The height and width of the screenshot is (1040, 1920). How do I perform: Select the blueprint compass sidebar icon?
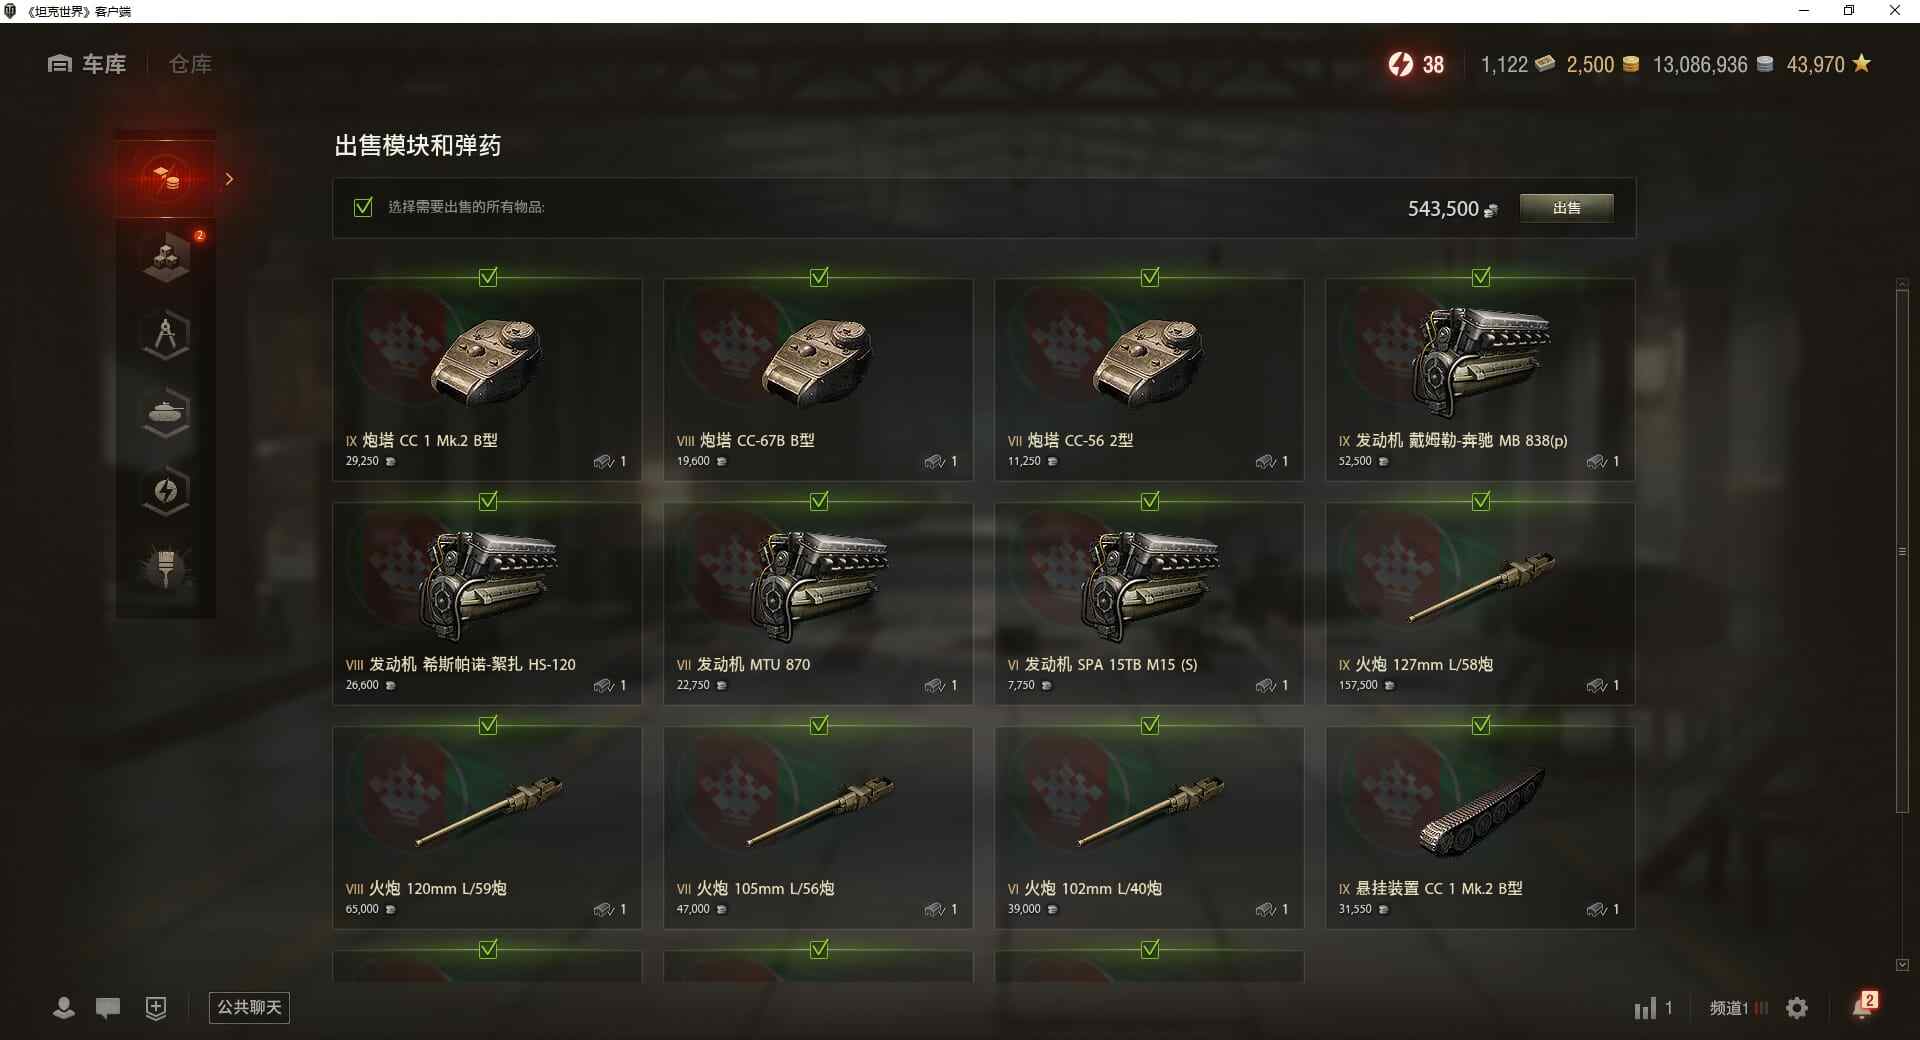(166, 335)
